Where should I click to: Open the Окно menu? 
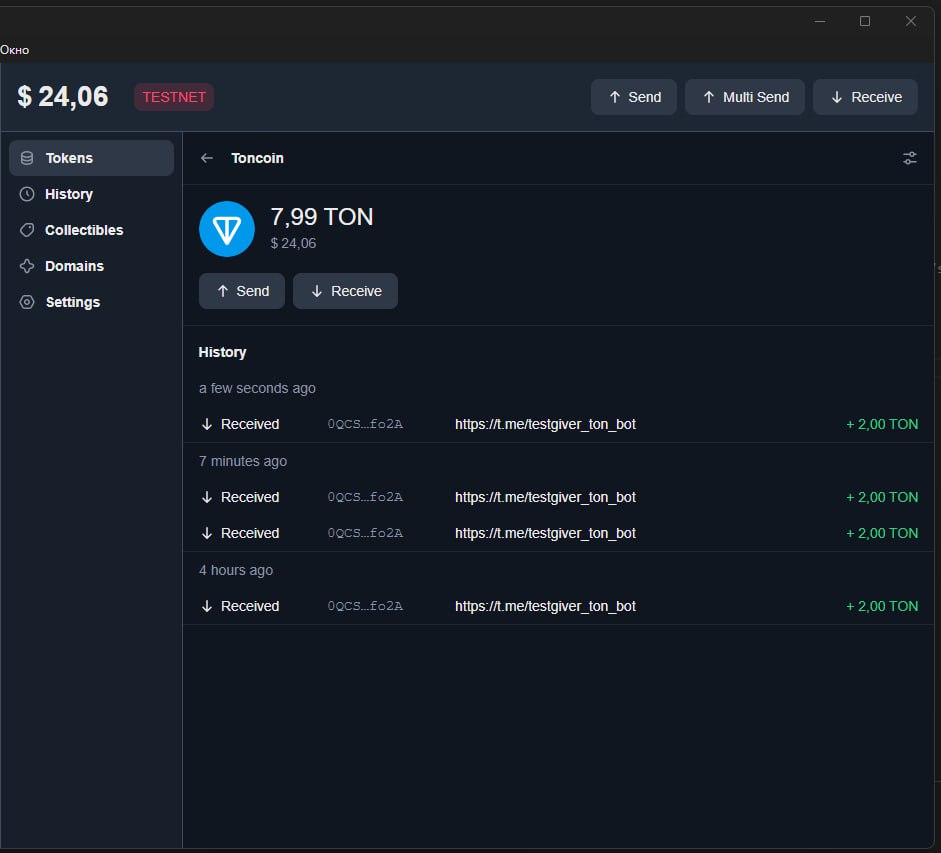[x=14, y=50]
